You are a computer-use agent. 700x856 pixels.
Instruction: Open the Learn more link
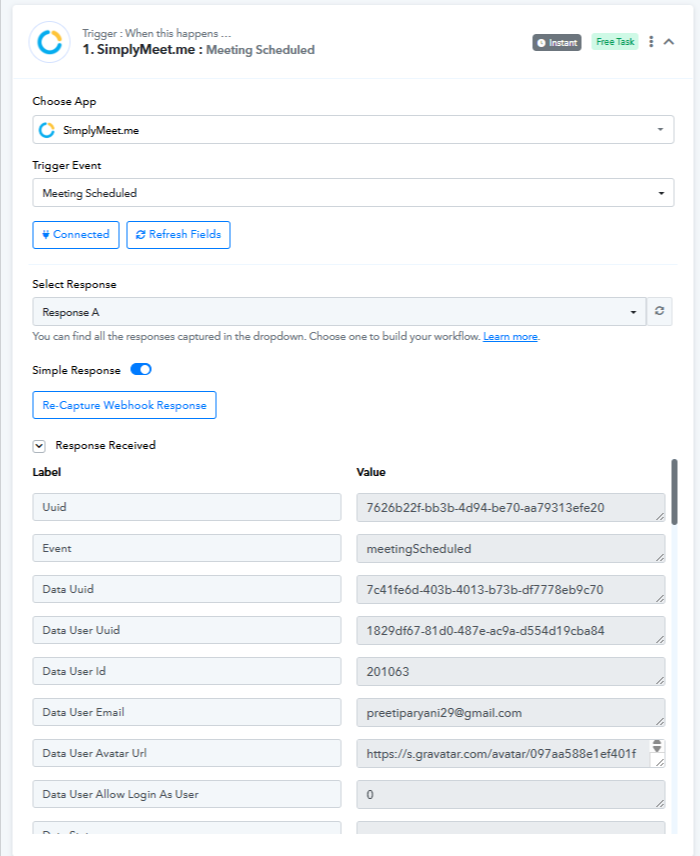(510, 337)
